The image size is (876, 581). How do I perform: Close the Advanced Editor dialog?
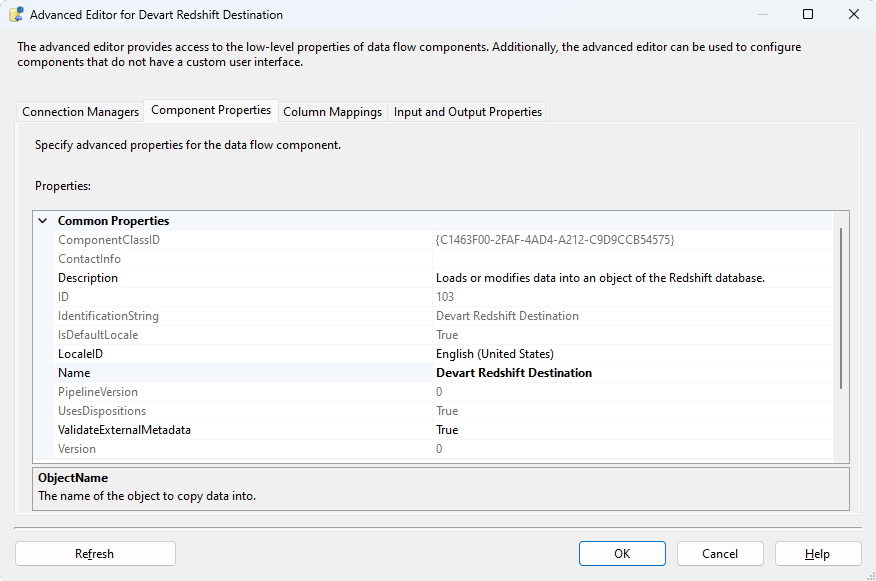click(853, 15)
